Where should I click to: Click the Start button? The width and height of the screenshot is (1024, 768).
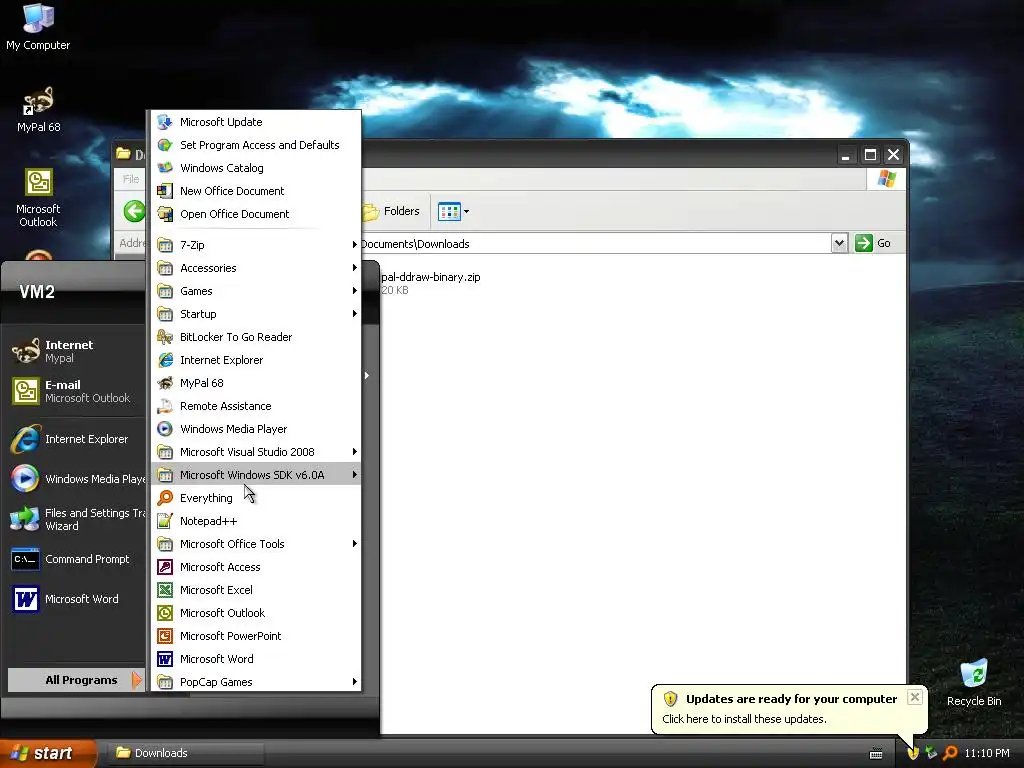[48, 753]
